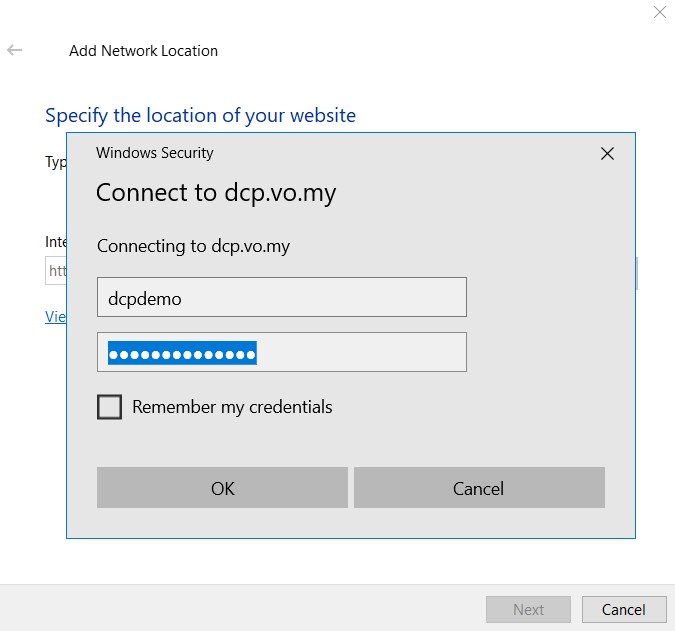Click the 'Windows Security' title text
Image resolution: width=675 pixels, height=631 pixels.
155,153
